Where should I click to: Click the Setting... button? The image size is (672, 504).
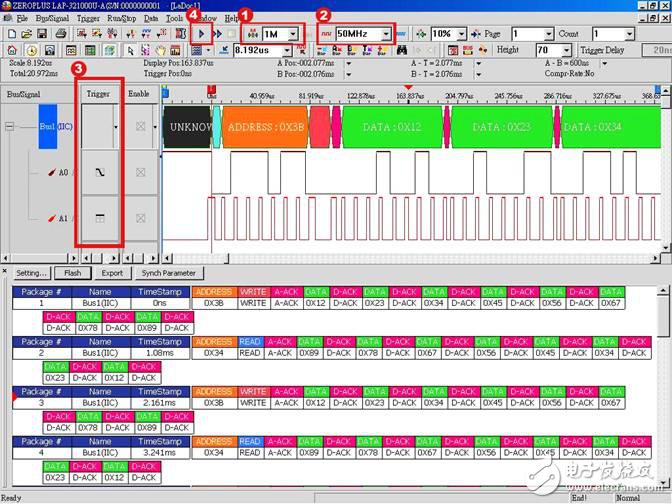31,273
